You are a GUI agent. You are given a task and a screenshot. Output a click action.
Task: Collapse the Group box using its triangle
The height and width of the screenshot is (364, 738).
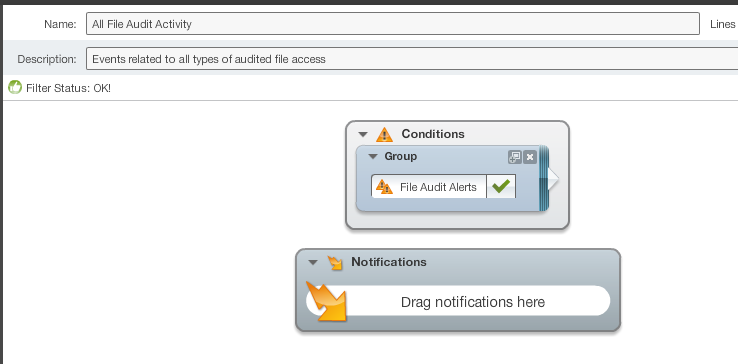point(373,156)
